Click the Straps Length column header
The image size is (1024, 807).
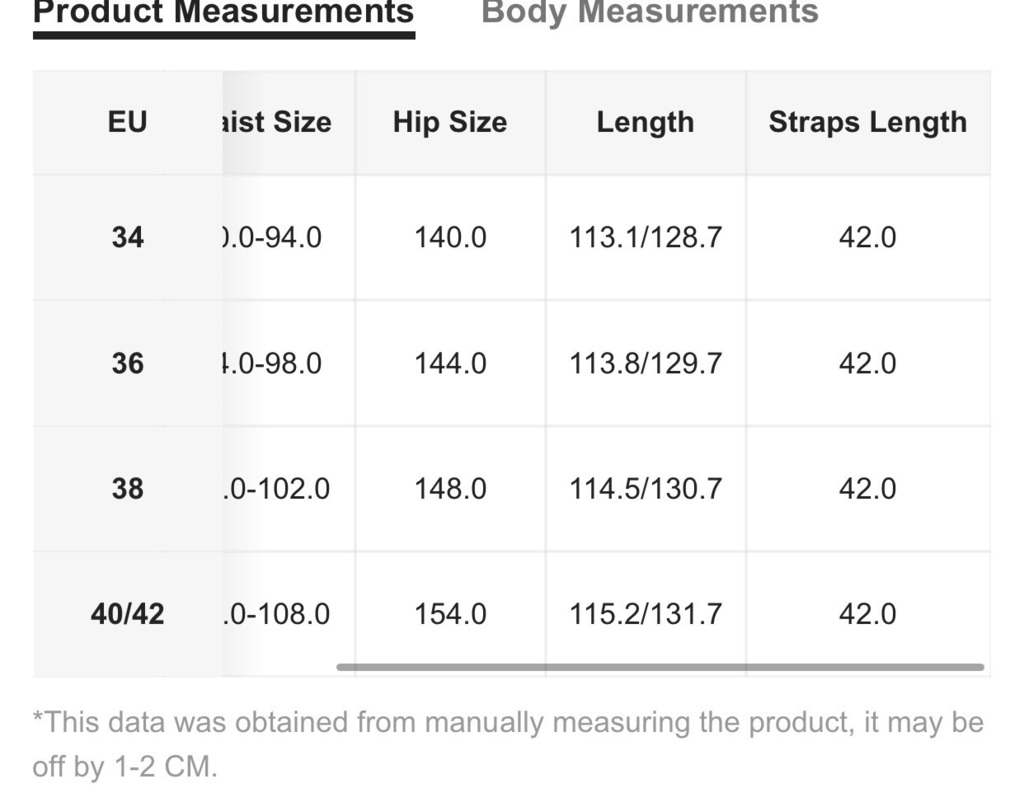click(867, 122)
